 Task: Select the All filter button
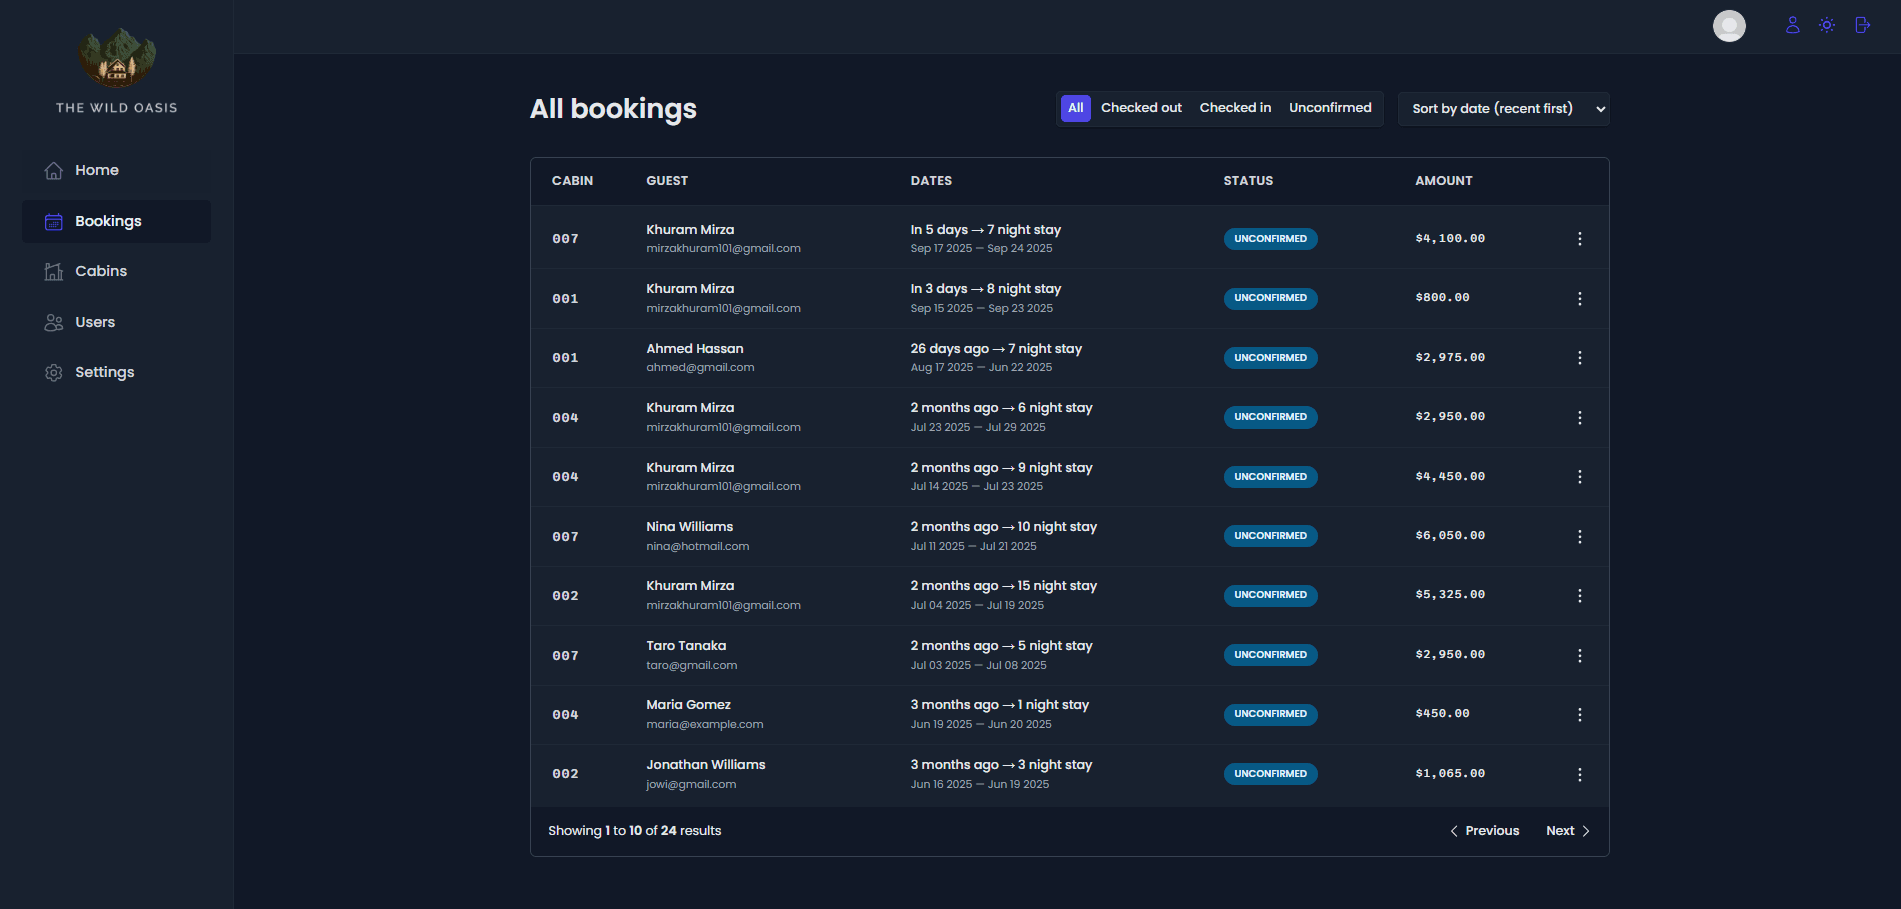pyautogui.click(x=1076, y=108)
